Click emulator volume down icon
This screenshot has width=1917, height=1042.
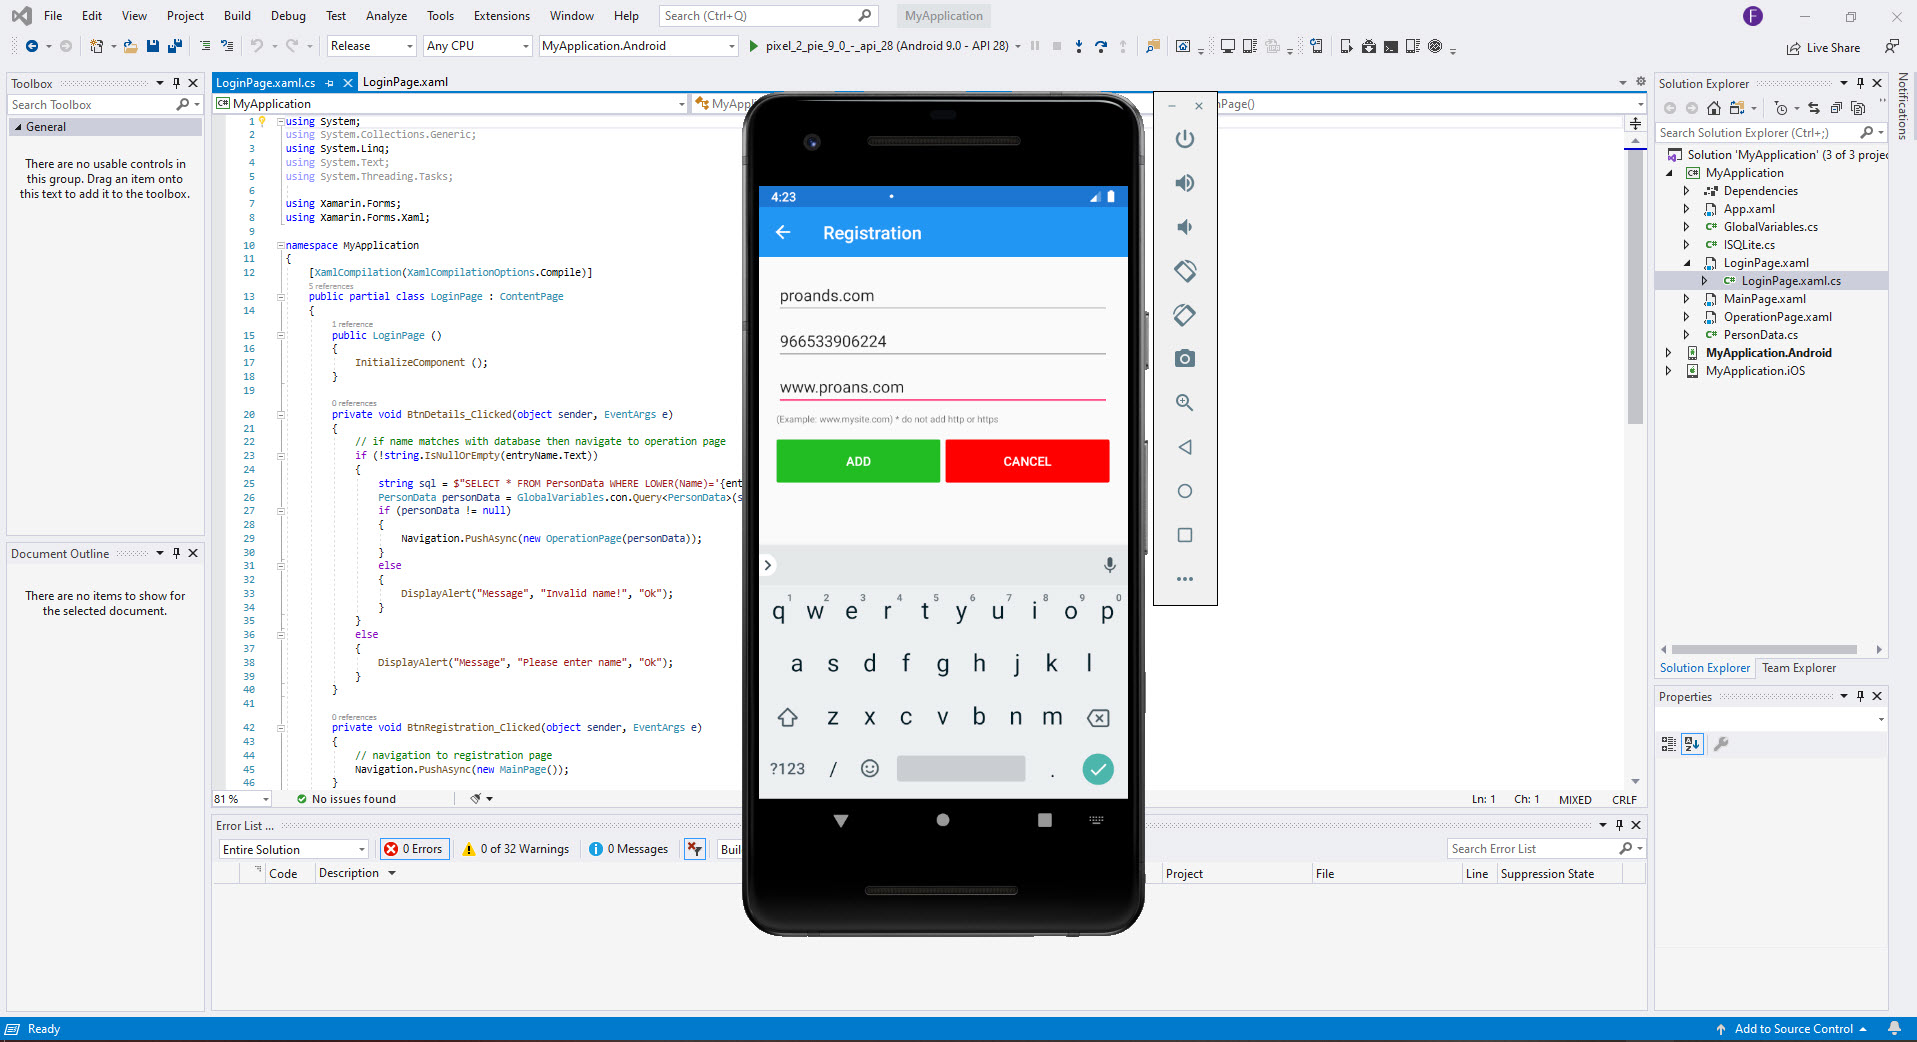pyautogui.click(x=1185, y=227)
